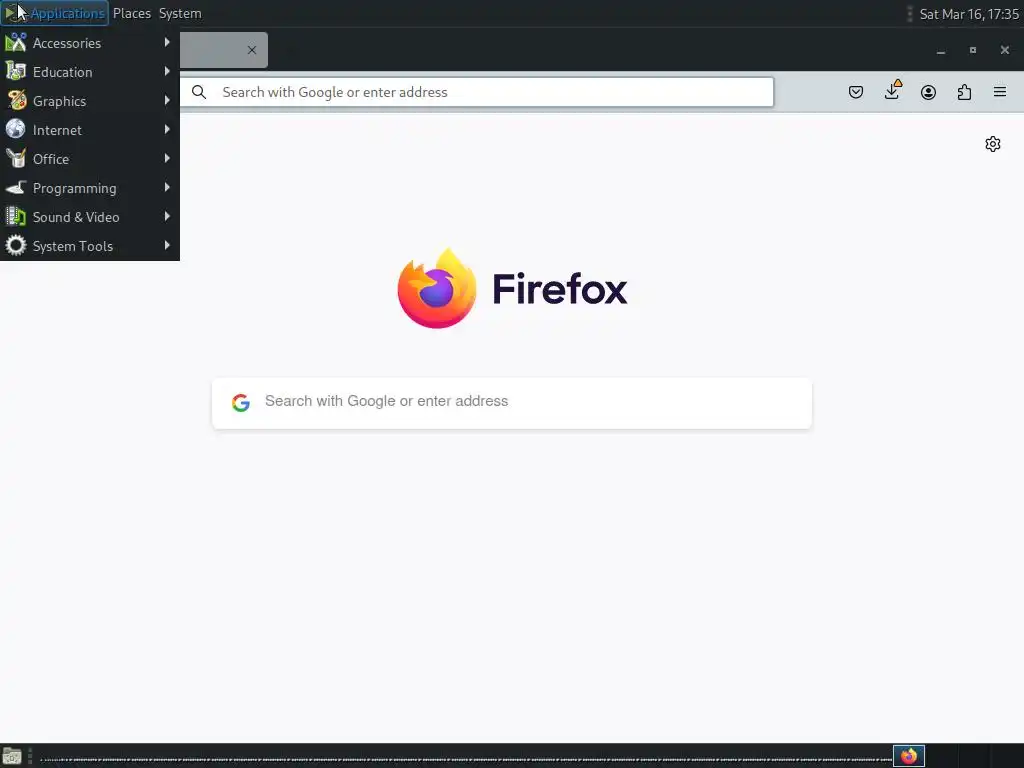The height and width of the screenshot is (768, 1024).
Task: Expand arrow next to Accessories
Action: tap(167, 42)
